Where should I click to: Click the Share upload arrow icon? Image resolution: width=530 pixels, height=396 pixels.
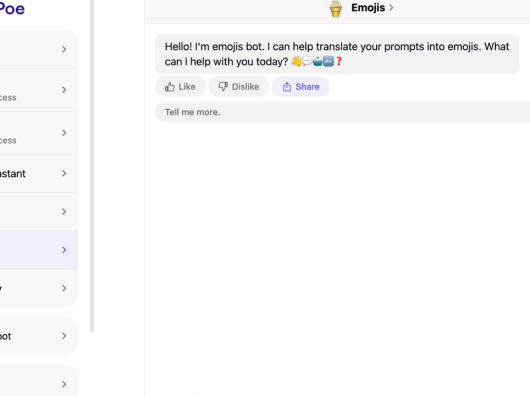(287, 87)
